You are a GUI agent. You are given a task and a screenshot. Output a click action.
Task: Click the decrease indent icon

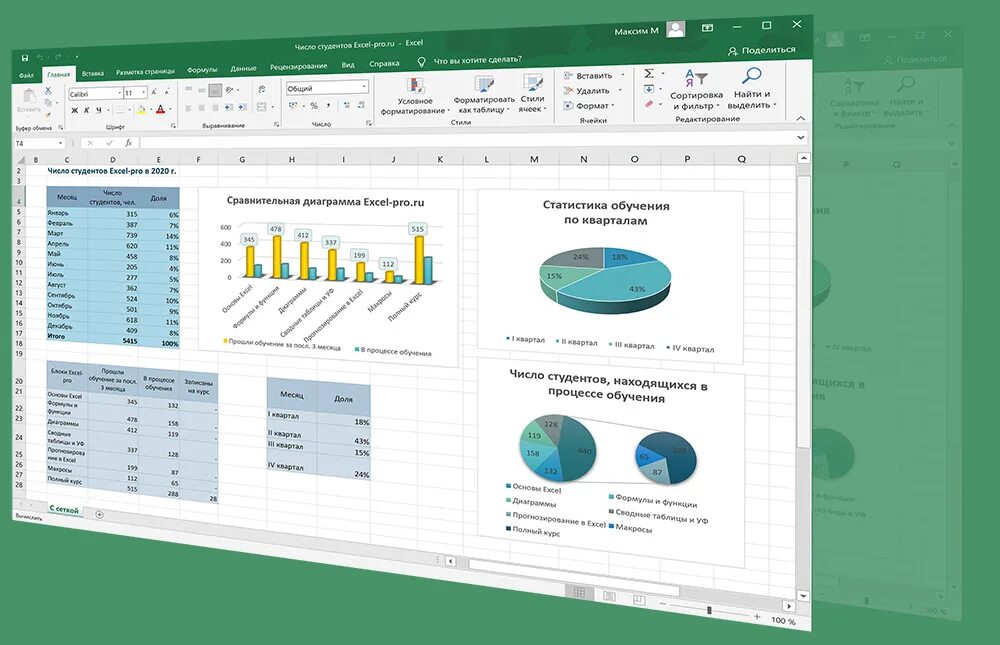pyautogui.click(x=228, y=108)
